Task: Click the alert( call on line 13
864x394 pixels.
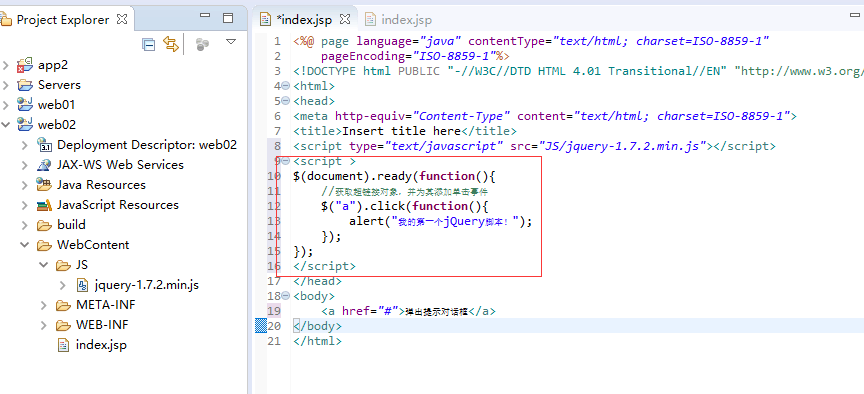Action: [x=370, y=222]
